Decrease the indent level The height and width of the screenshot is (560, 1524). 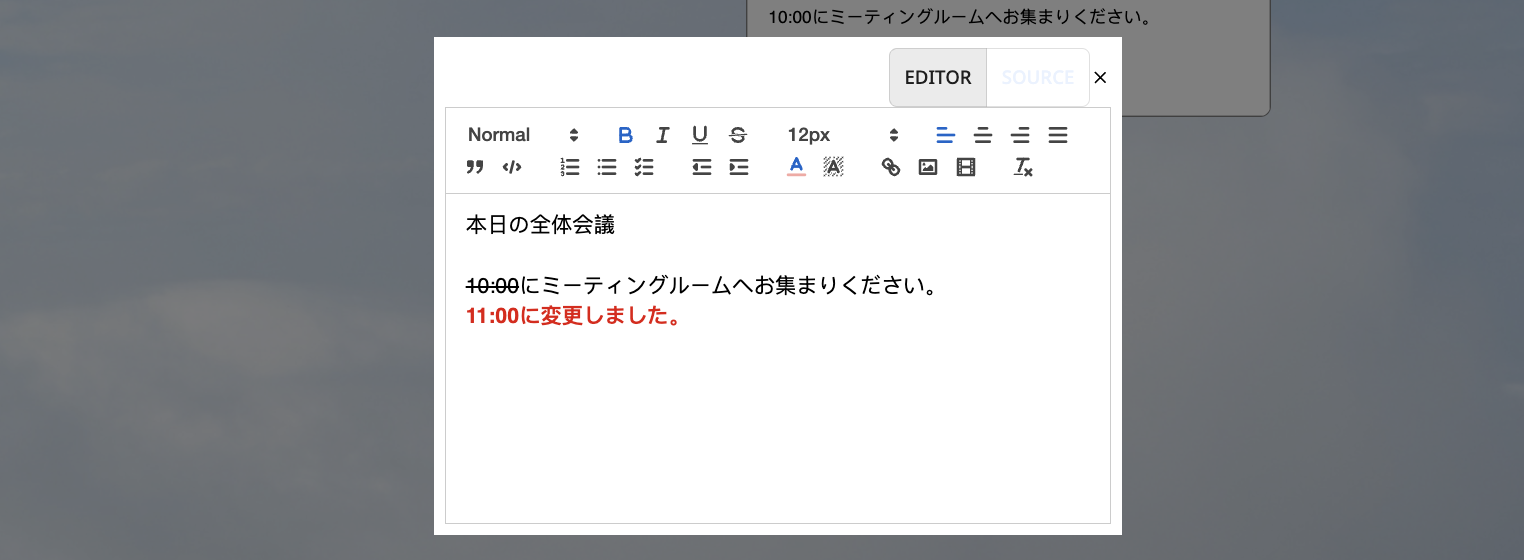(702, 167)
